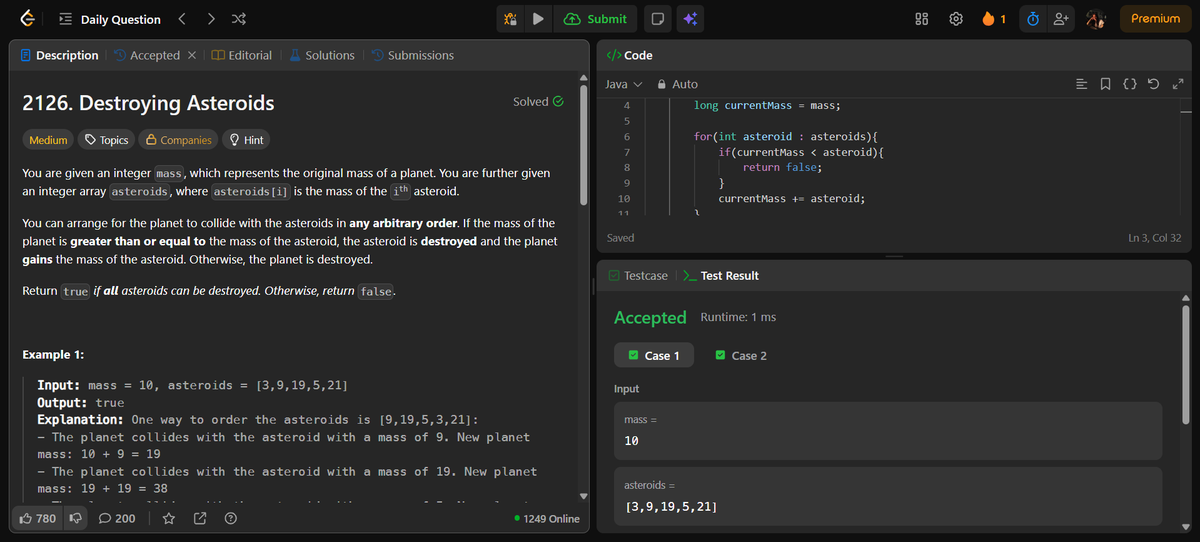Run the code with play button
Screen dimensions: 1200x542
click(x=538, y=19)
